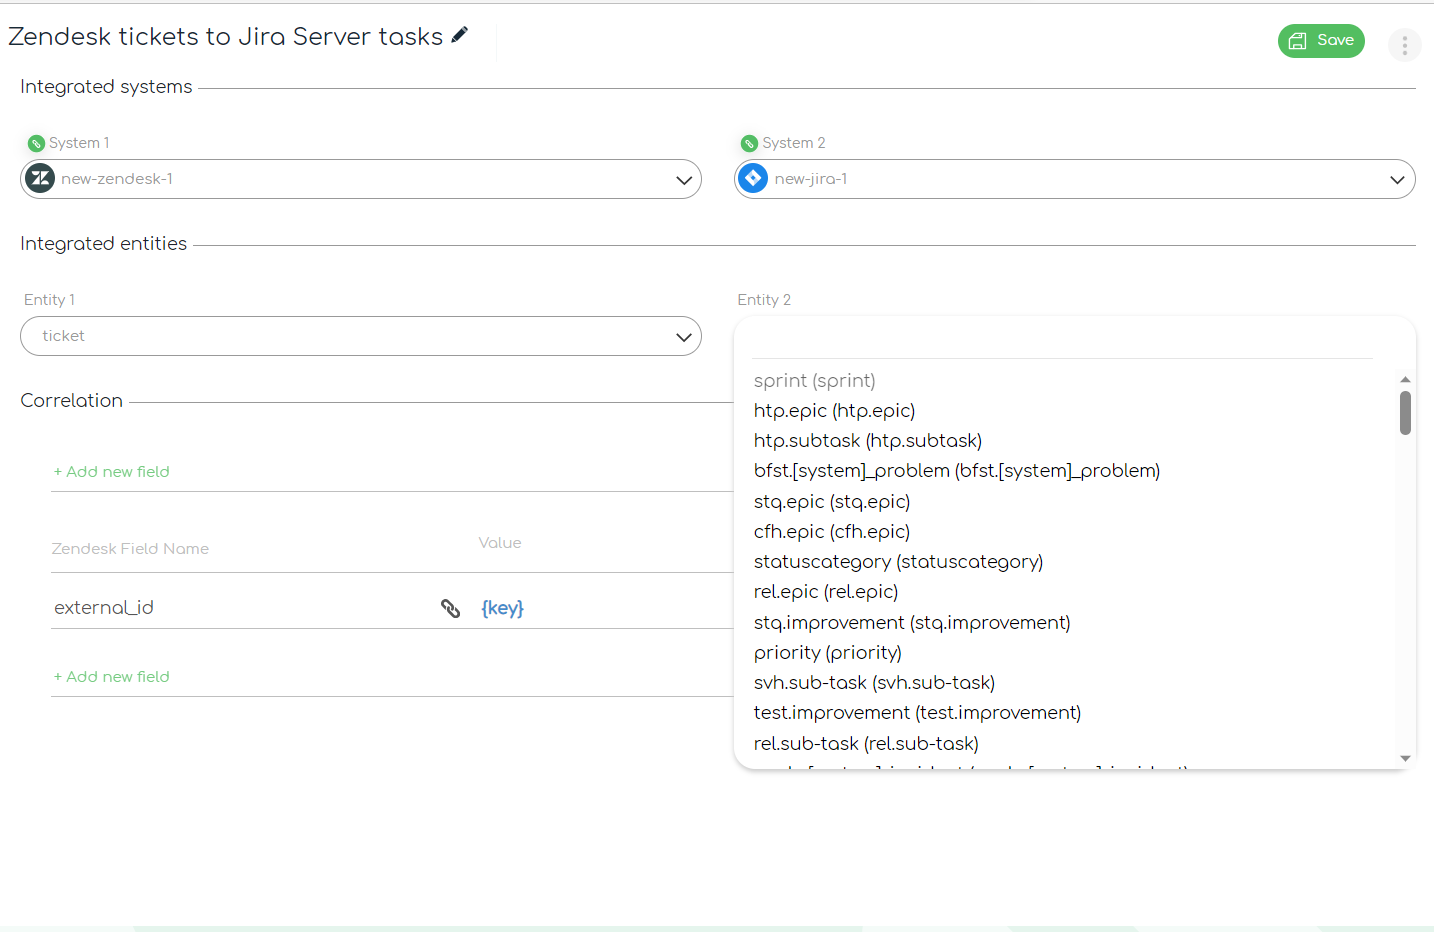Expand the new-jira-1 system dropdown

tap(1075, 179)
